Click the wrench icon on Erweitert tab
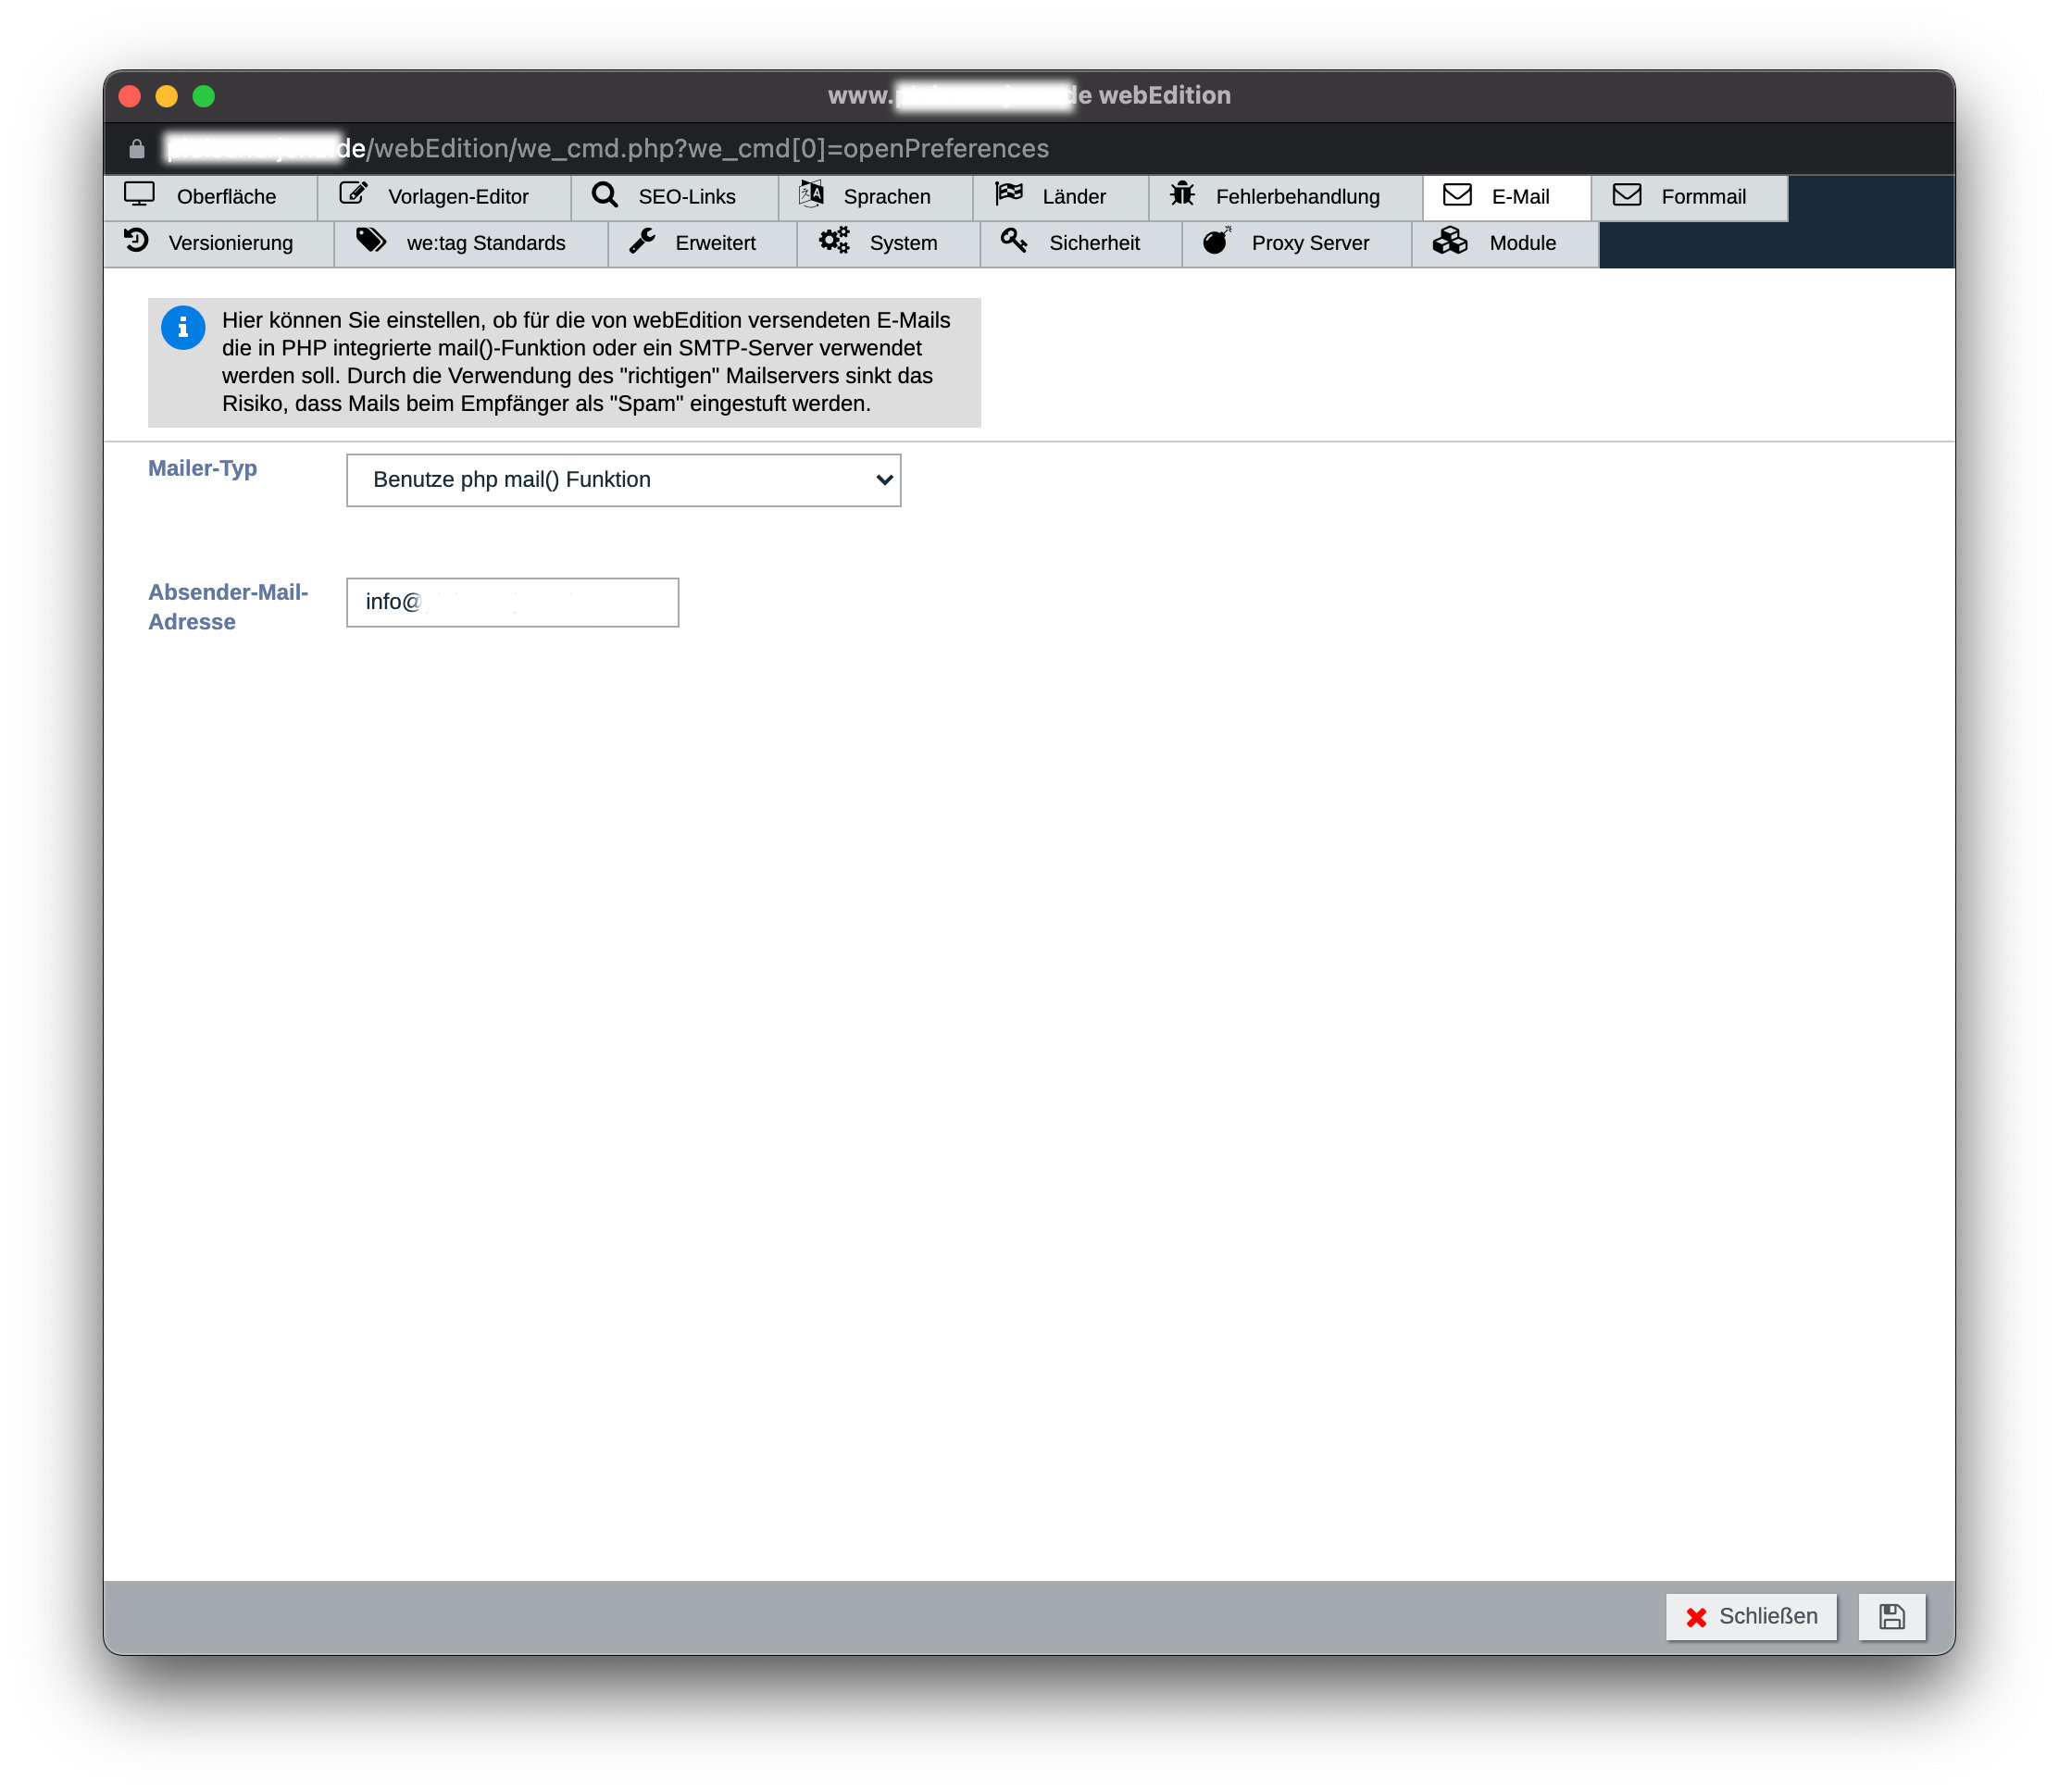 [x=642, y=240]
